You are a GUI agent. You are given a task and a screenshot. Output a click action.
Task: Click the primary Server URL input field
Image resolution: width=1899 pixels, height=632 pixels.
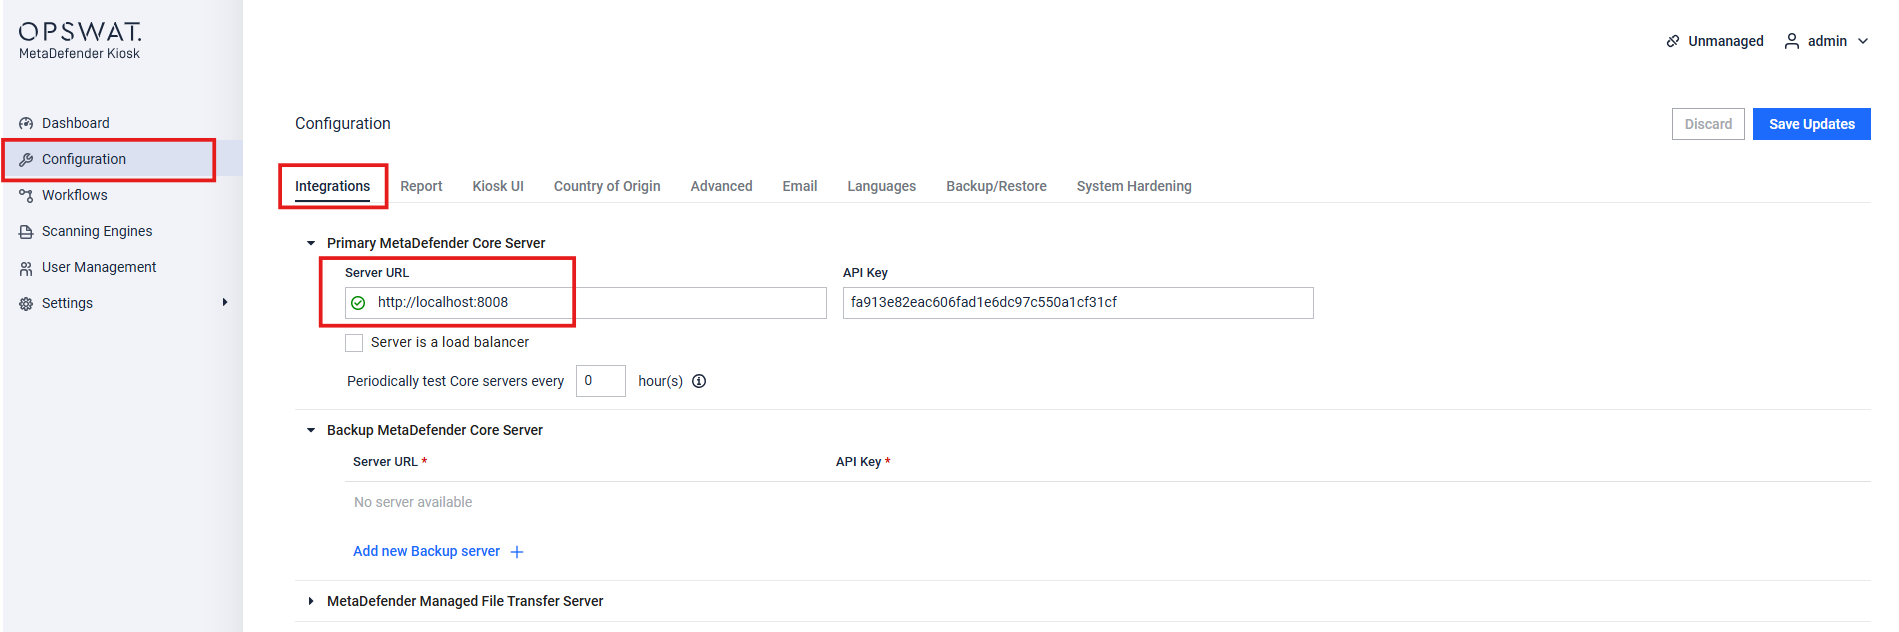586,303
